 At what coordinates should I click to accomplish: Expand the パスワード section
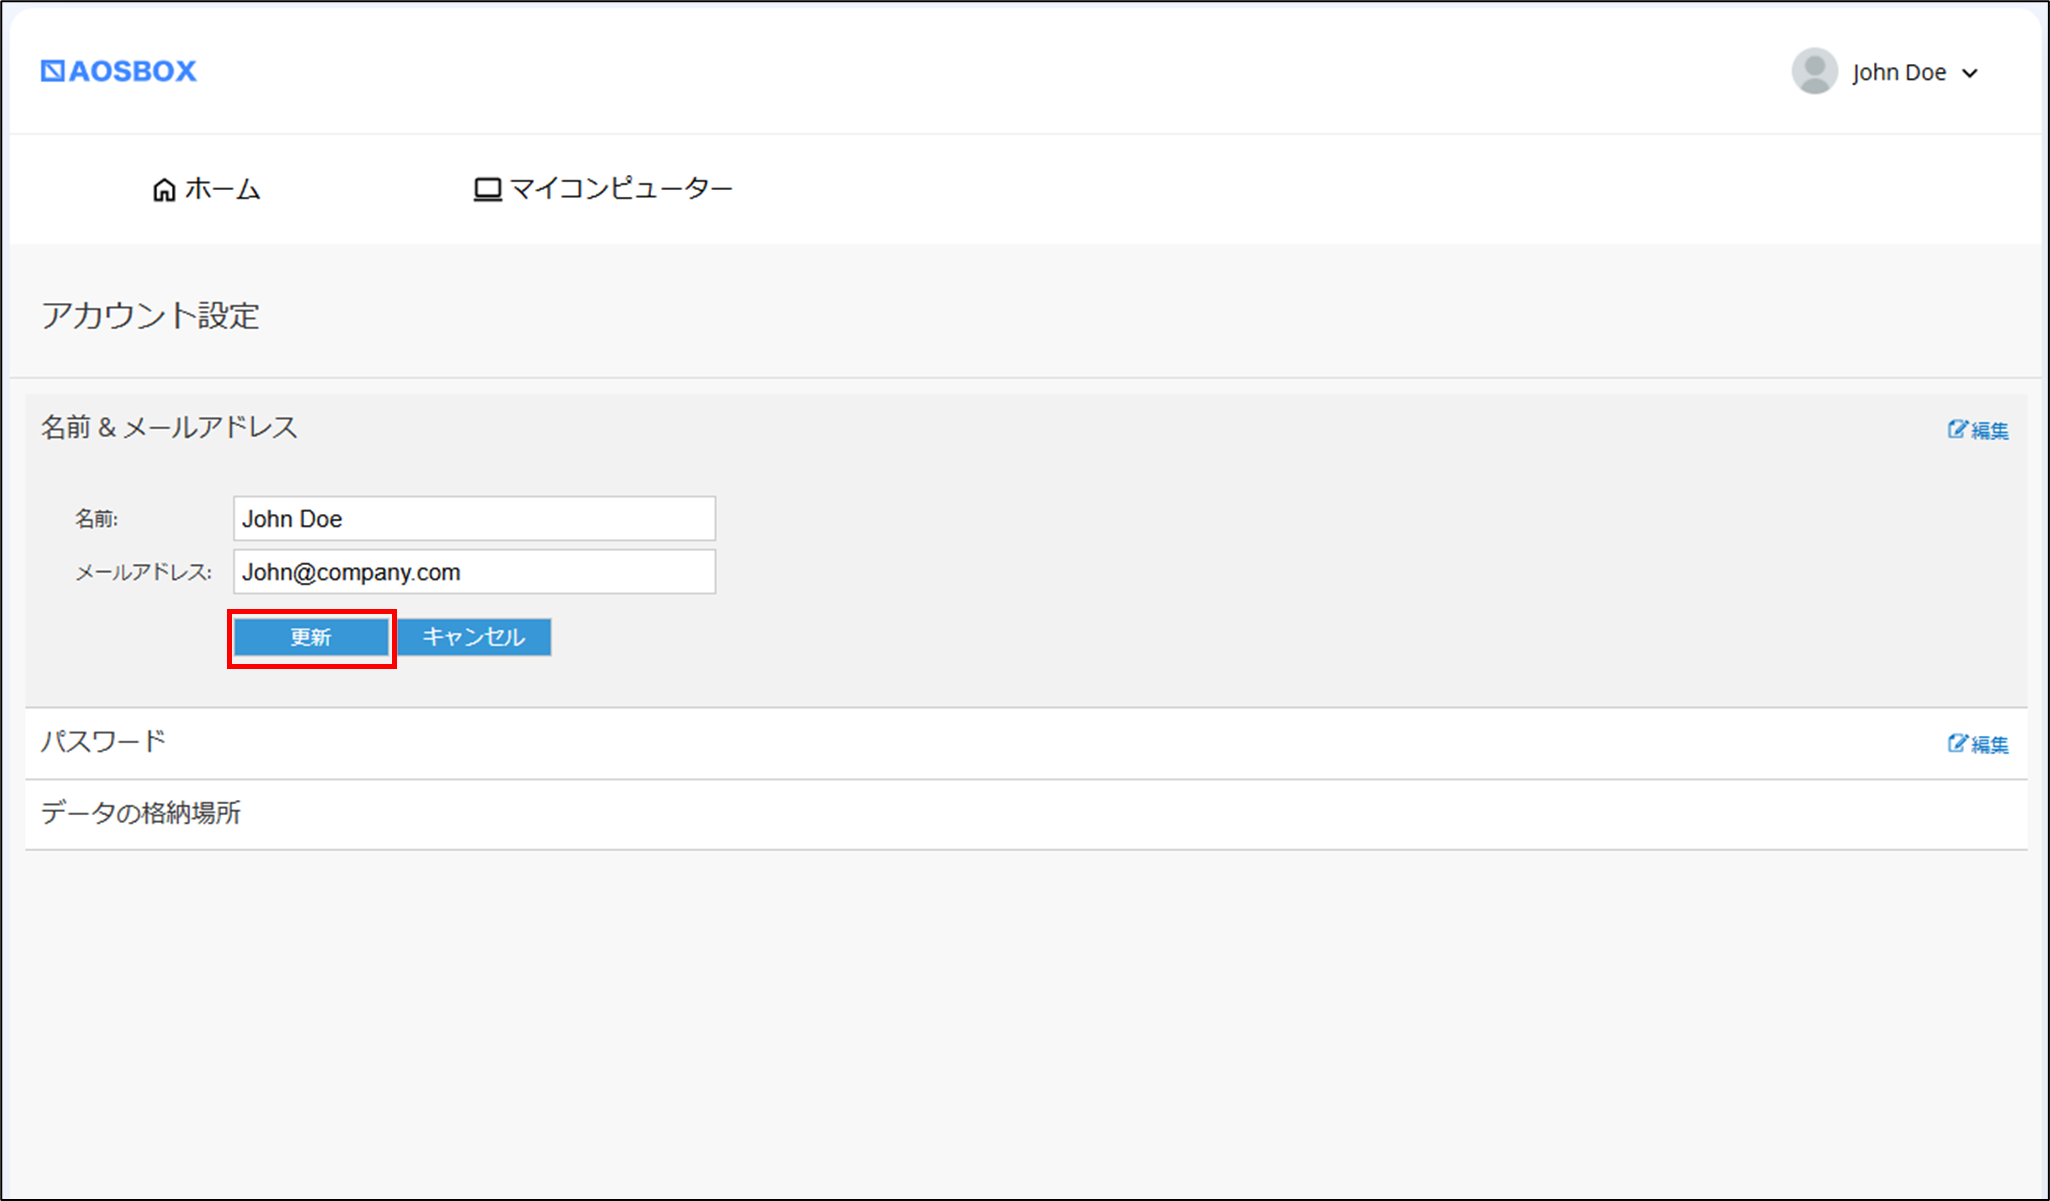point(1026,743)
